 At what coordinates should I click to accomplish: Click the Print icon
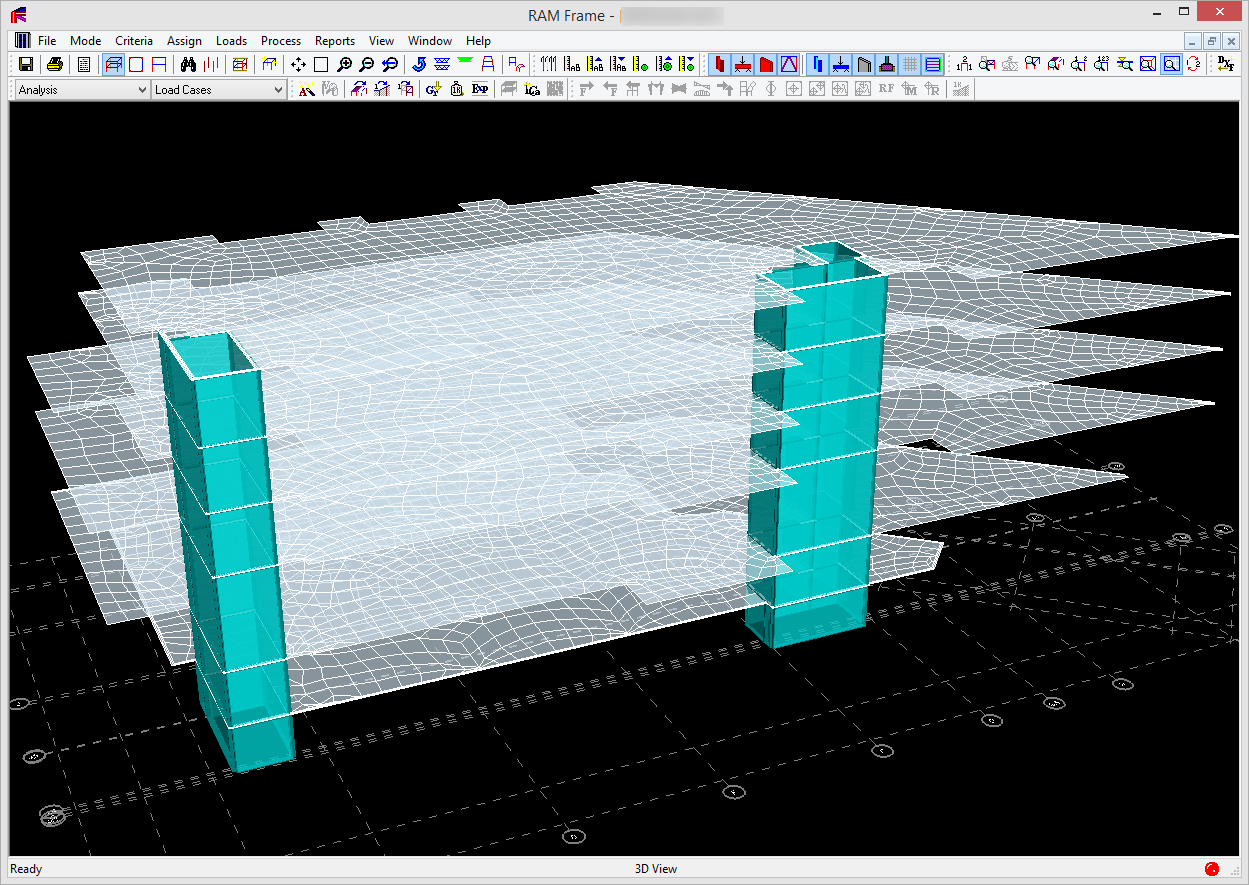55,64
